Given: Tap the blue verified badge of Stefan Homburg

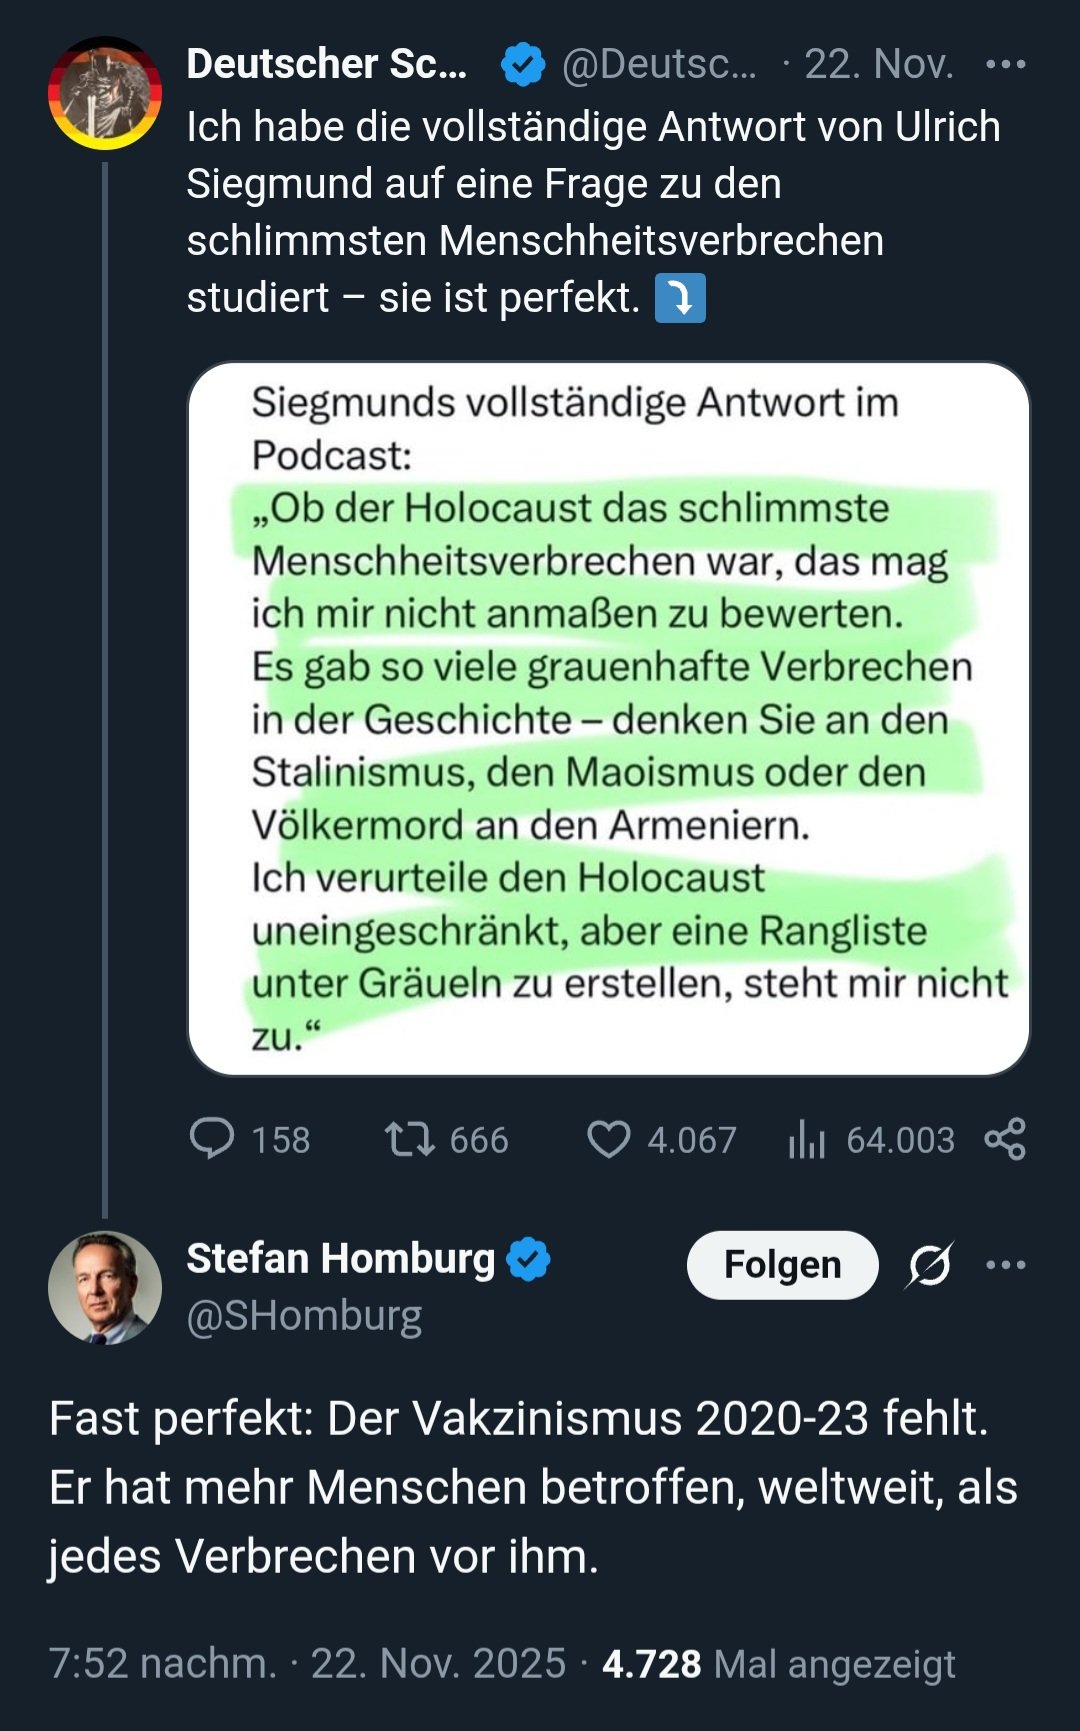Looking at the screenshot, I should coord(529,1259).
